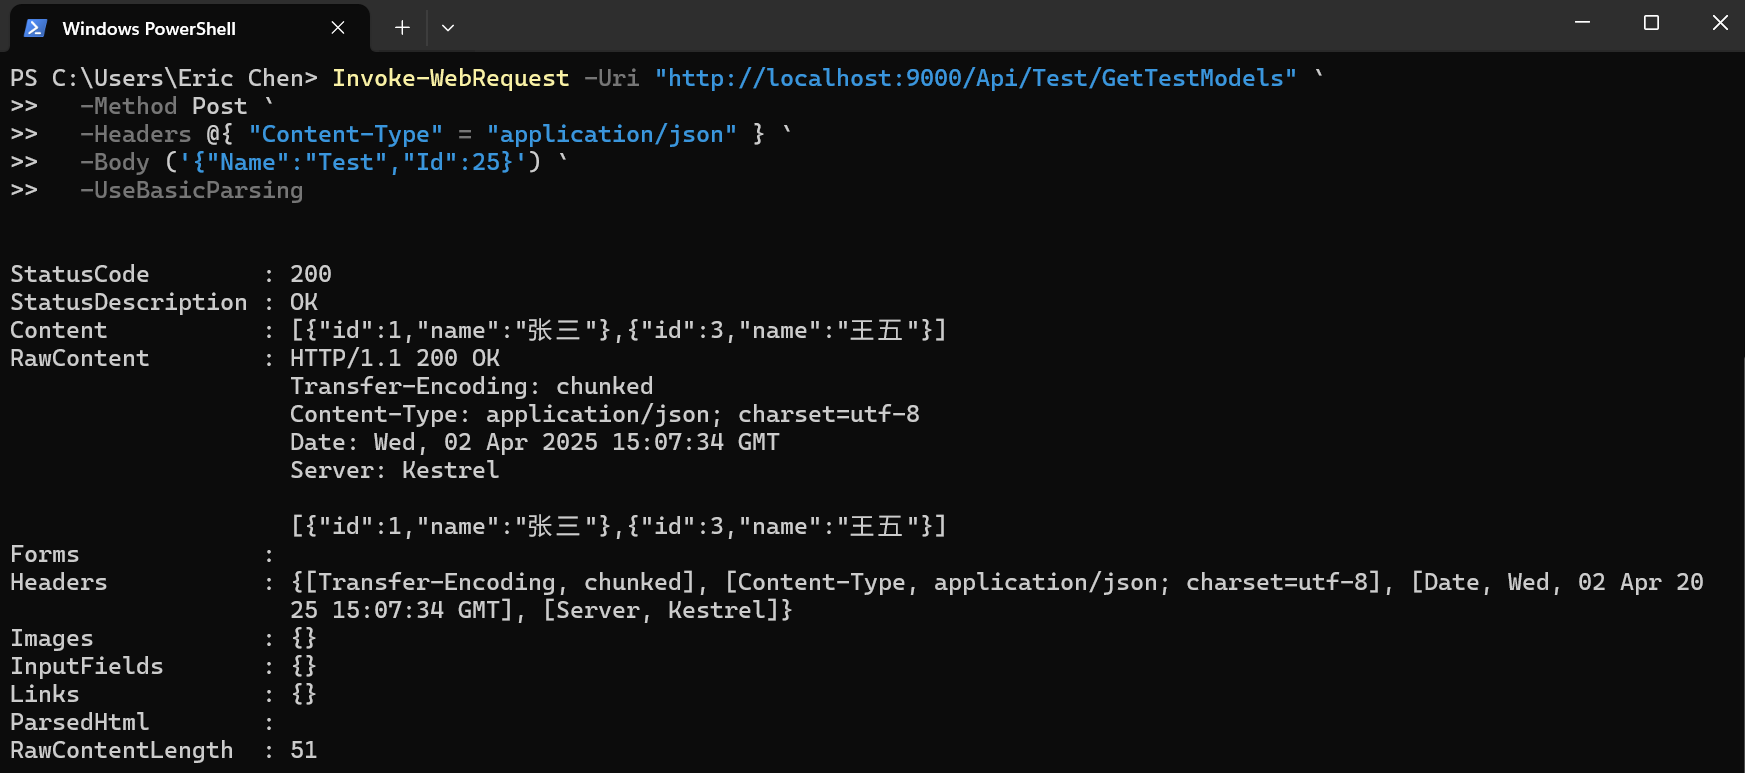Click the HTTP/1.1 200 OK RawContent line
1745x773 pixels.
pyautogui.click(x=395, y=358)
